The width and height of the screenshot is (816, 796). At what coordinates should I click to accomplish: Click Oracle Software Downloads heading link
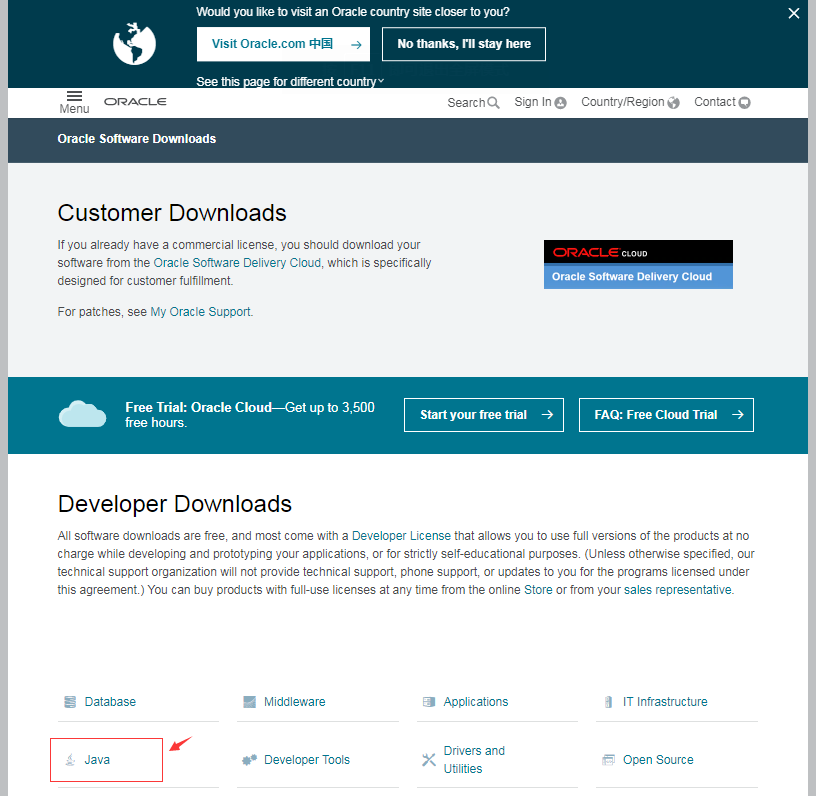coord(136,139)
